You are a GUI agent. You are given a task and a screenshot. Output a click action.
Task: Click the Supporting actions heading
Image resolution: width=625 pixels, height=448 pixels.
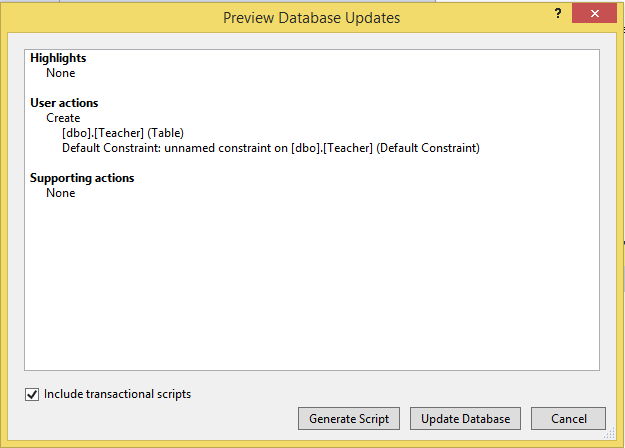(82, 178)
